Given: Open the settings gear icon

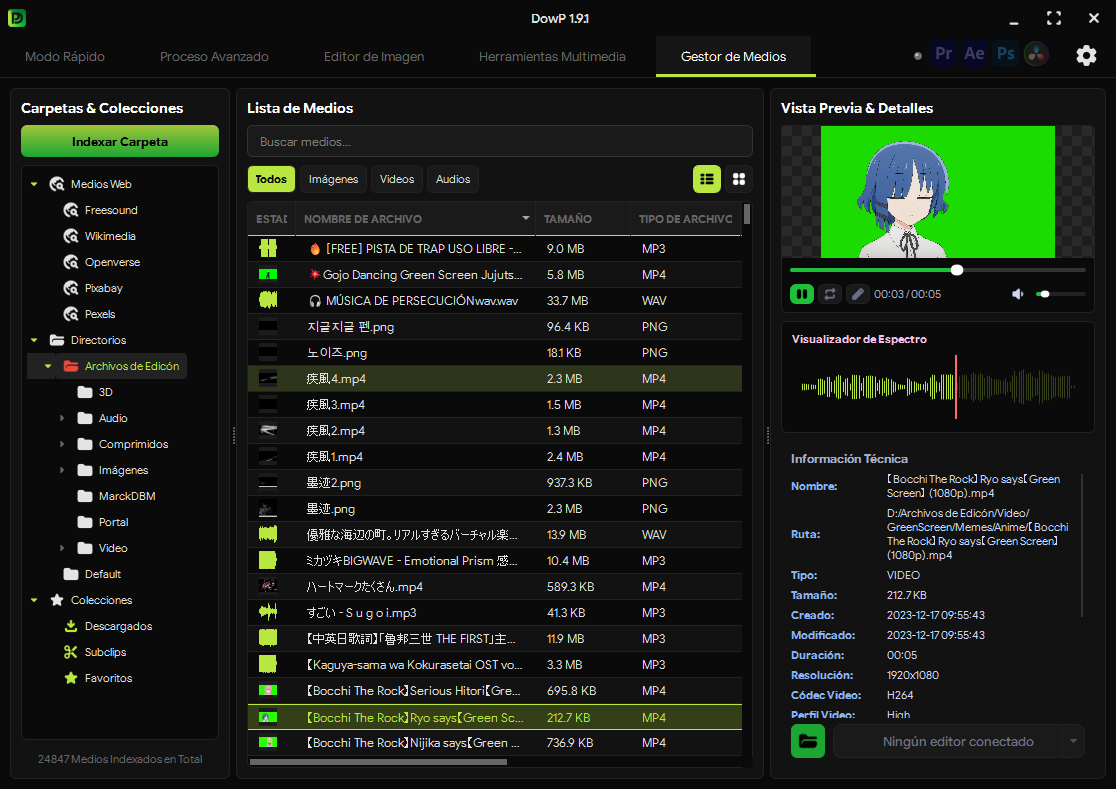Looking at the screenshot, I should [x=1086, y=55].
